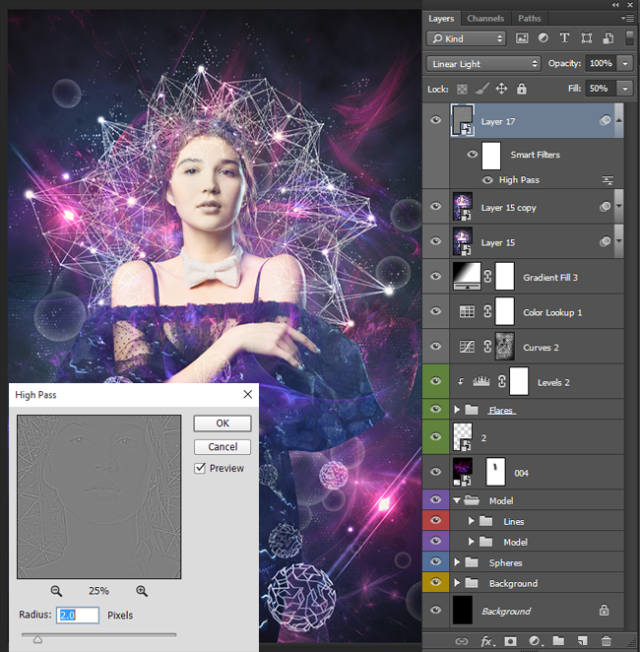This screenshot has height=652, width=640.
Task: Click the delete layer trash icon
Action: click(606, 640)
